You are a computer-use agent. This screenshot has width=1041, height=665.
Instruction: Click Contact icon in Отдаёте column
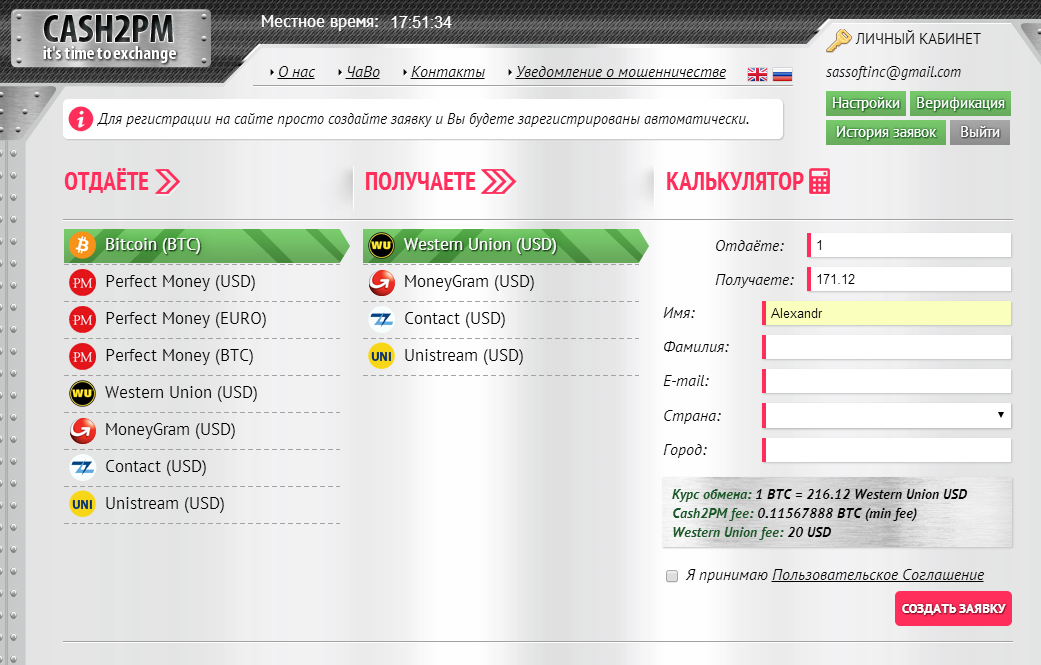(82, 468)
